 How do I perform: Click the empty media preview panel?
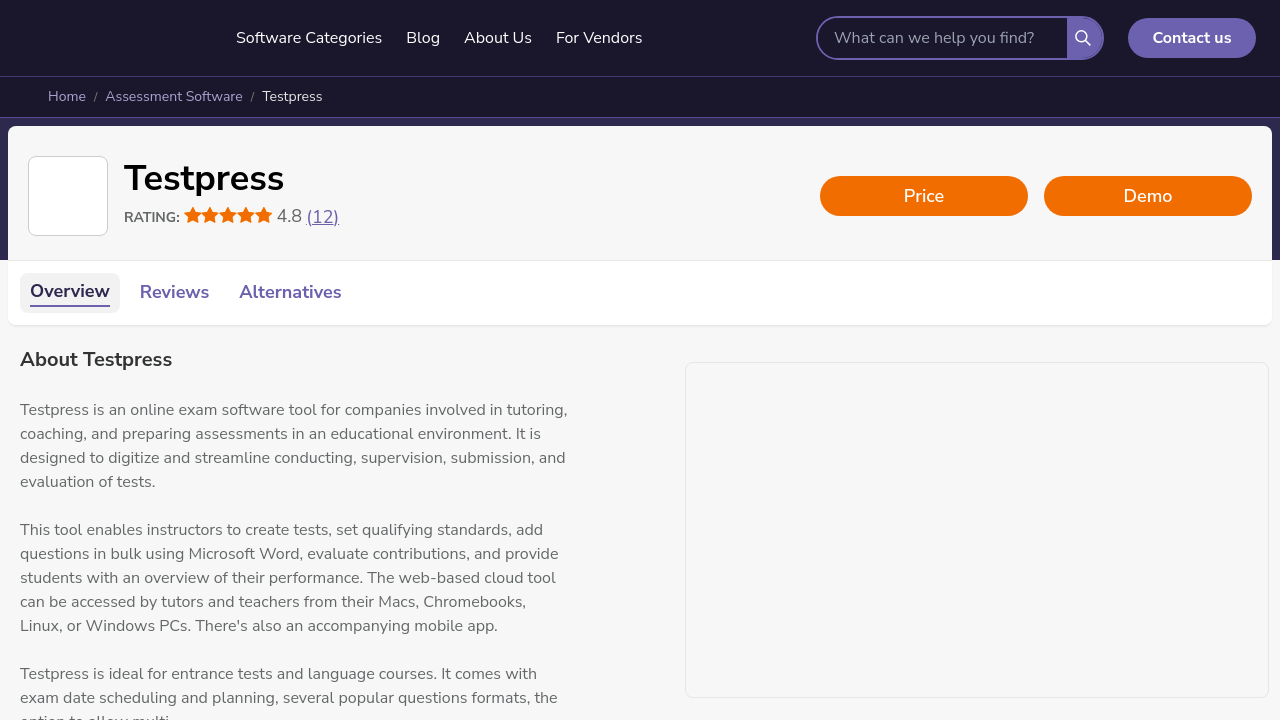tap(977, 530)
